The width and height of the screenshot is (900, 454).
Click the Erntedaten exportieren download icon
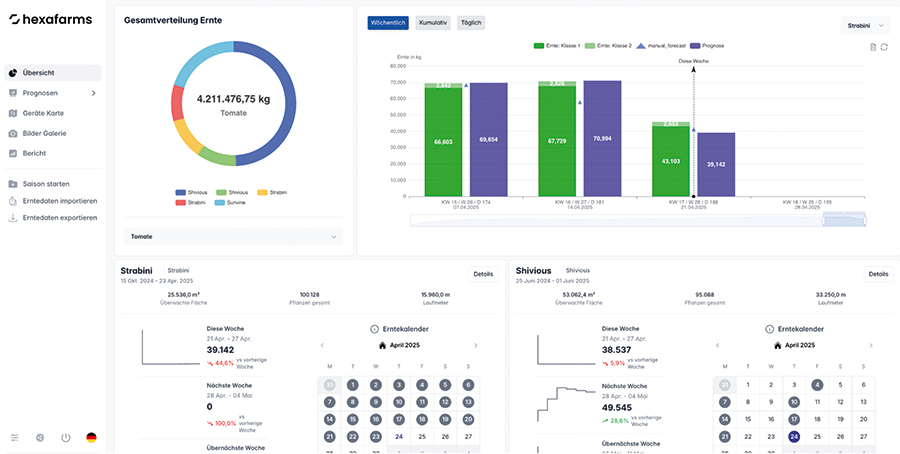point(12,217)
